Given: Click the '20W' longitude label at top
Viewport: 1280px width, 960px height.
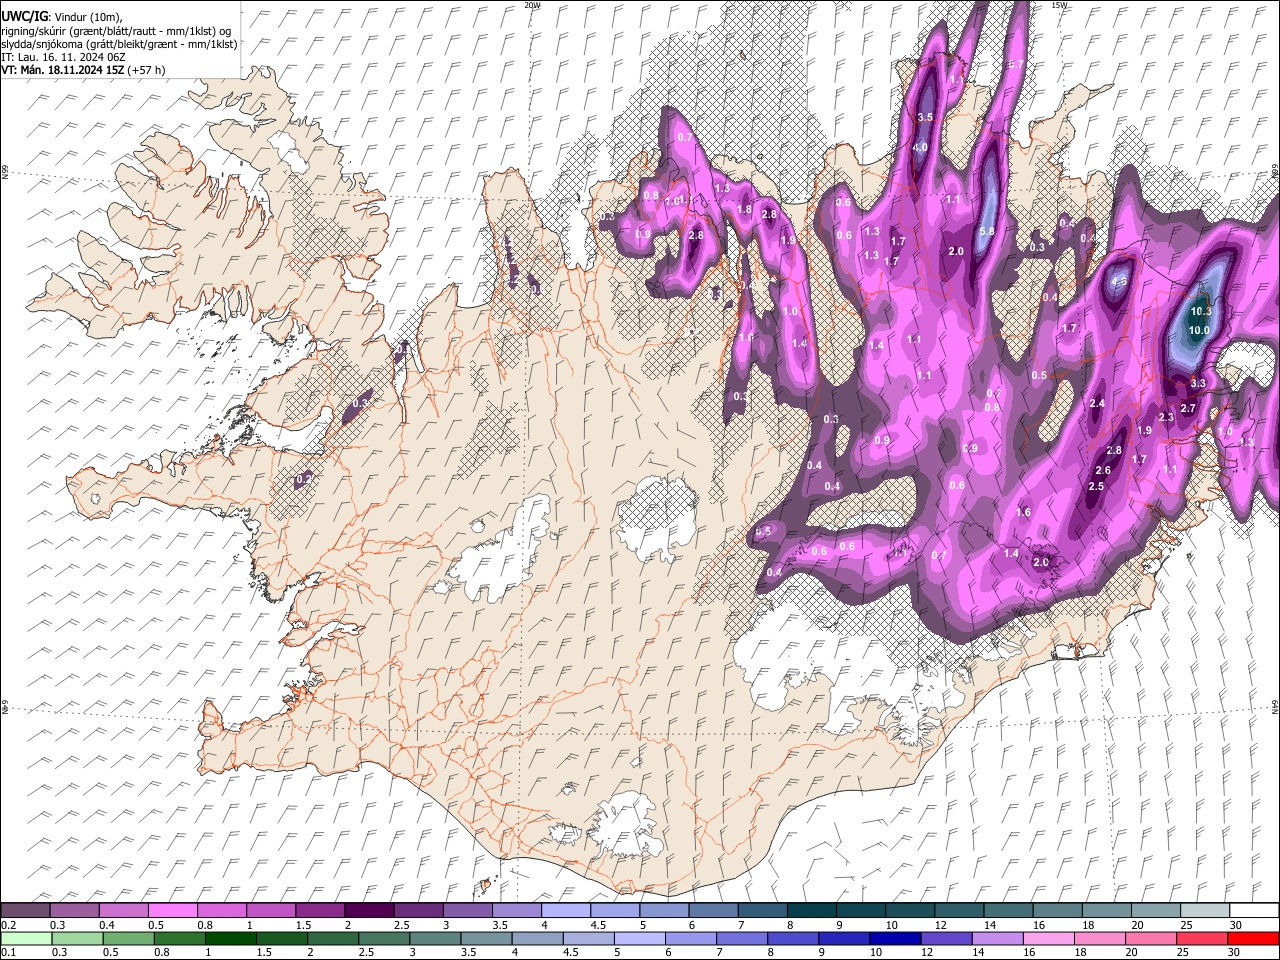Looking at the screenshot, I should pos(532,5).
